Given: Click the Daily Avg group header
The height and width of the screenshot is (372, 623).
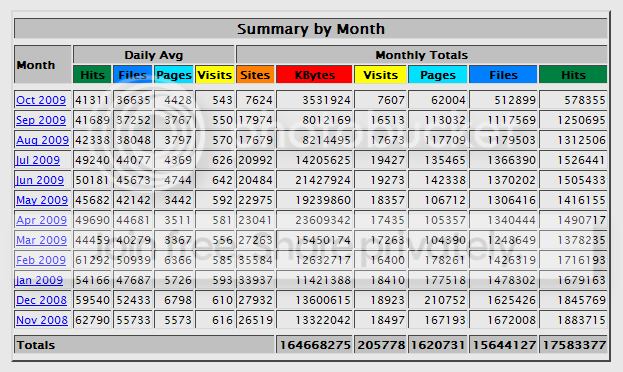Looking at the screenshot, I should tap(154, 55).
